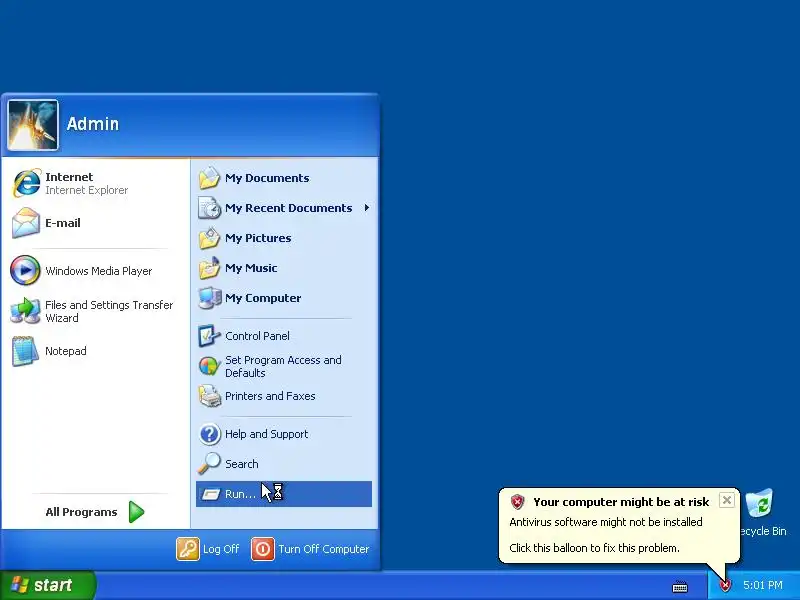
Task: Click the My Pictures folder icon
Action: [x=209, y=238]
